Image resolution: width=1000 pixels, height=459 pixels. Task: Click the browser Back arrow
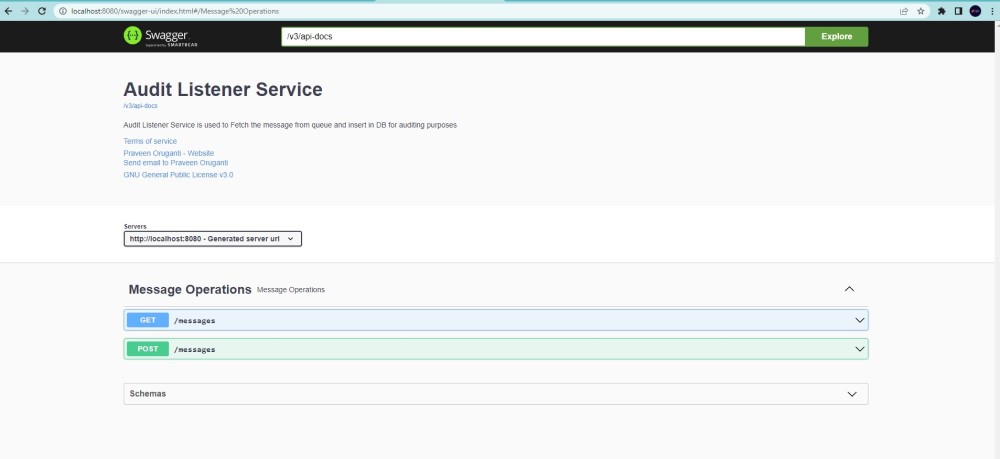coord(8,11)
